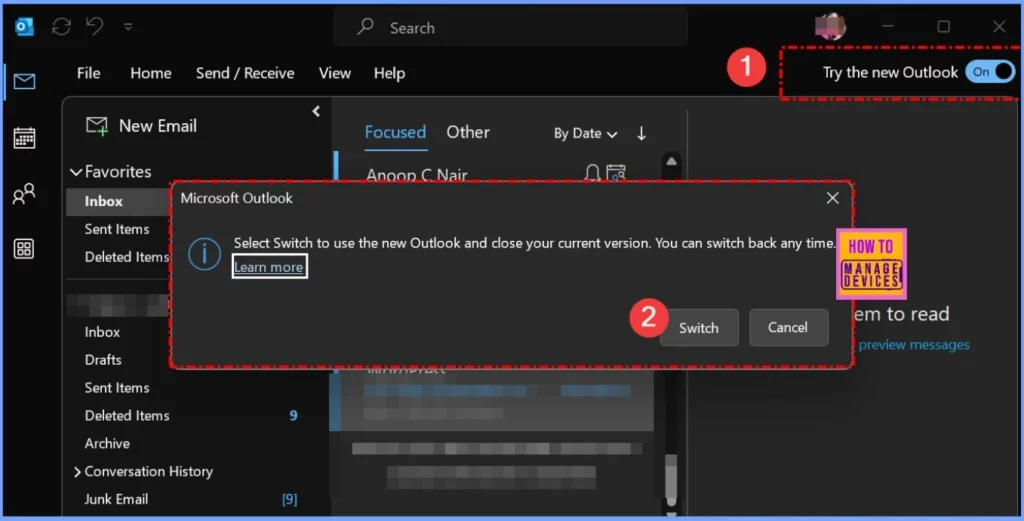Close the Microsoft Outlook dialog
The width and height of the screenshot is (1024, 521).
click(x=833, y=198)
